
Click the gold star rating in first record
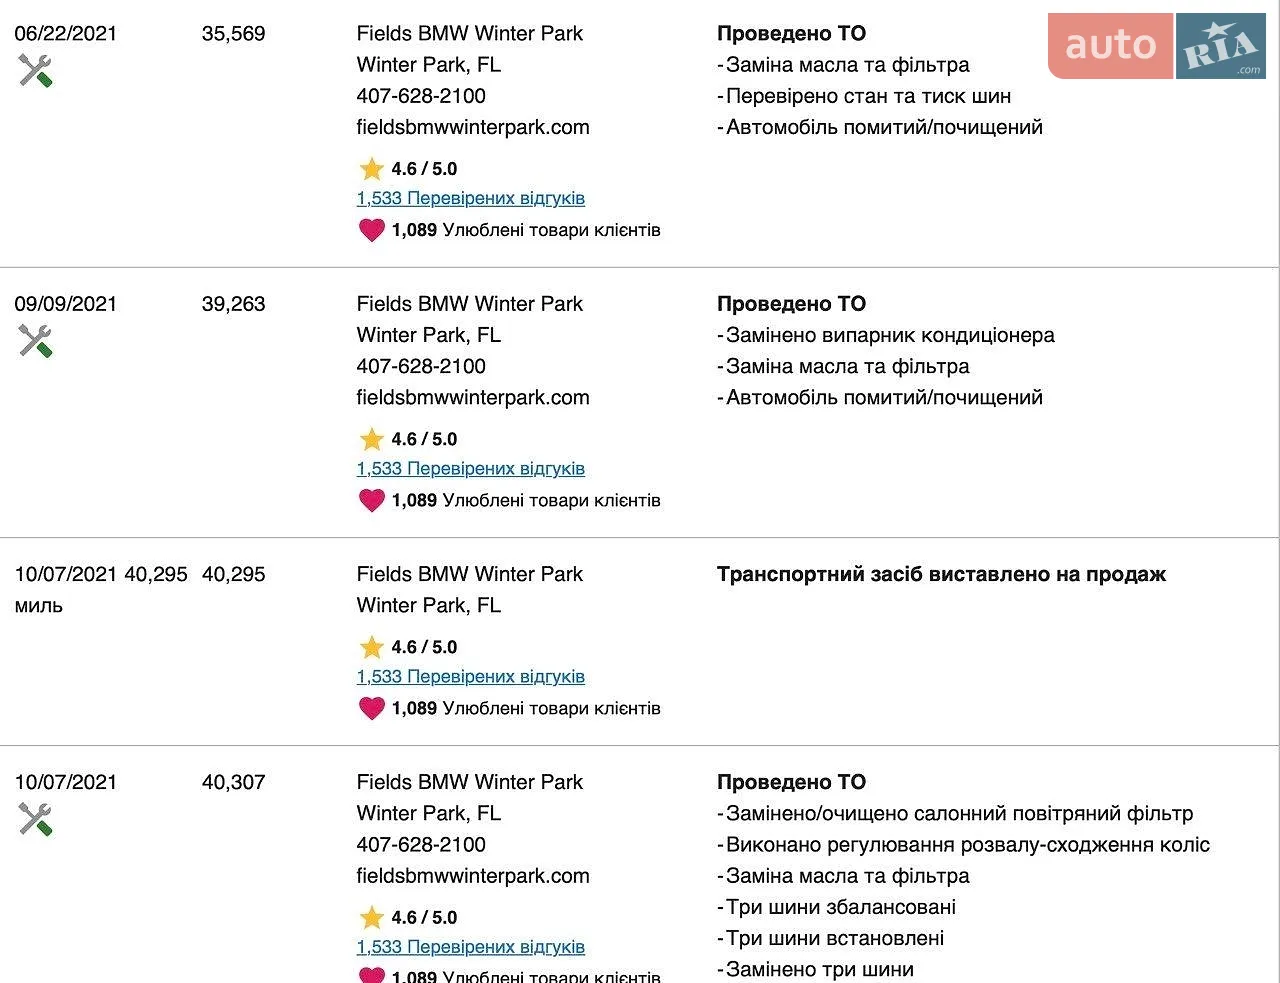tap(372, 169)
